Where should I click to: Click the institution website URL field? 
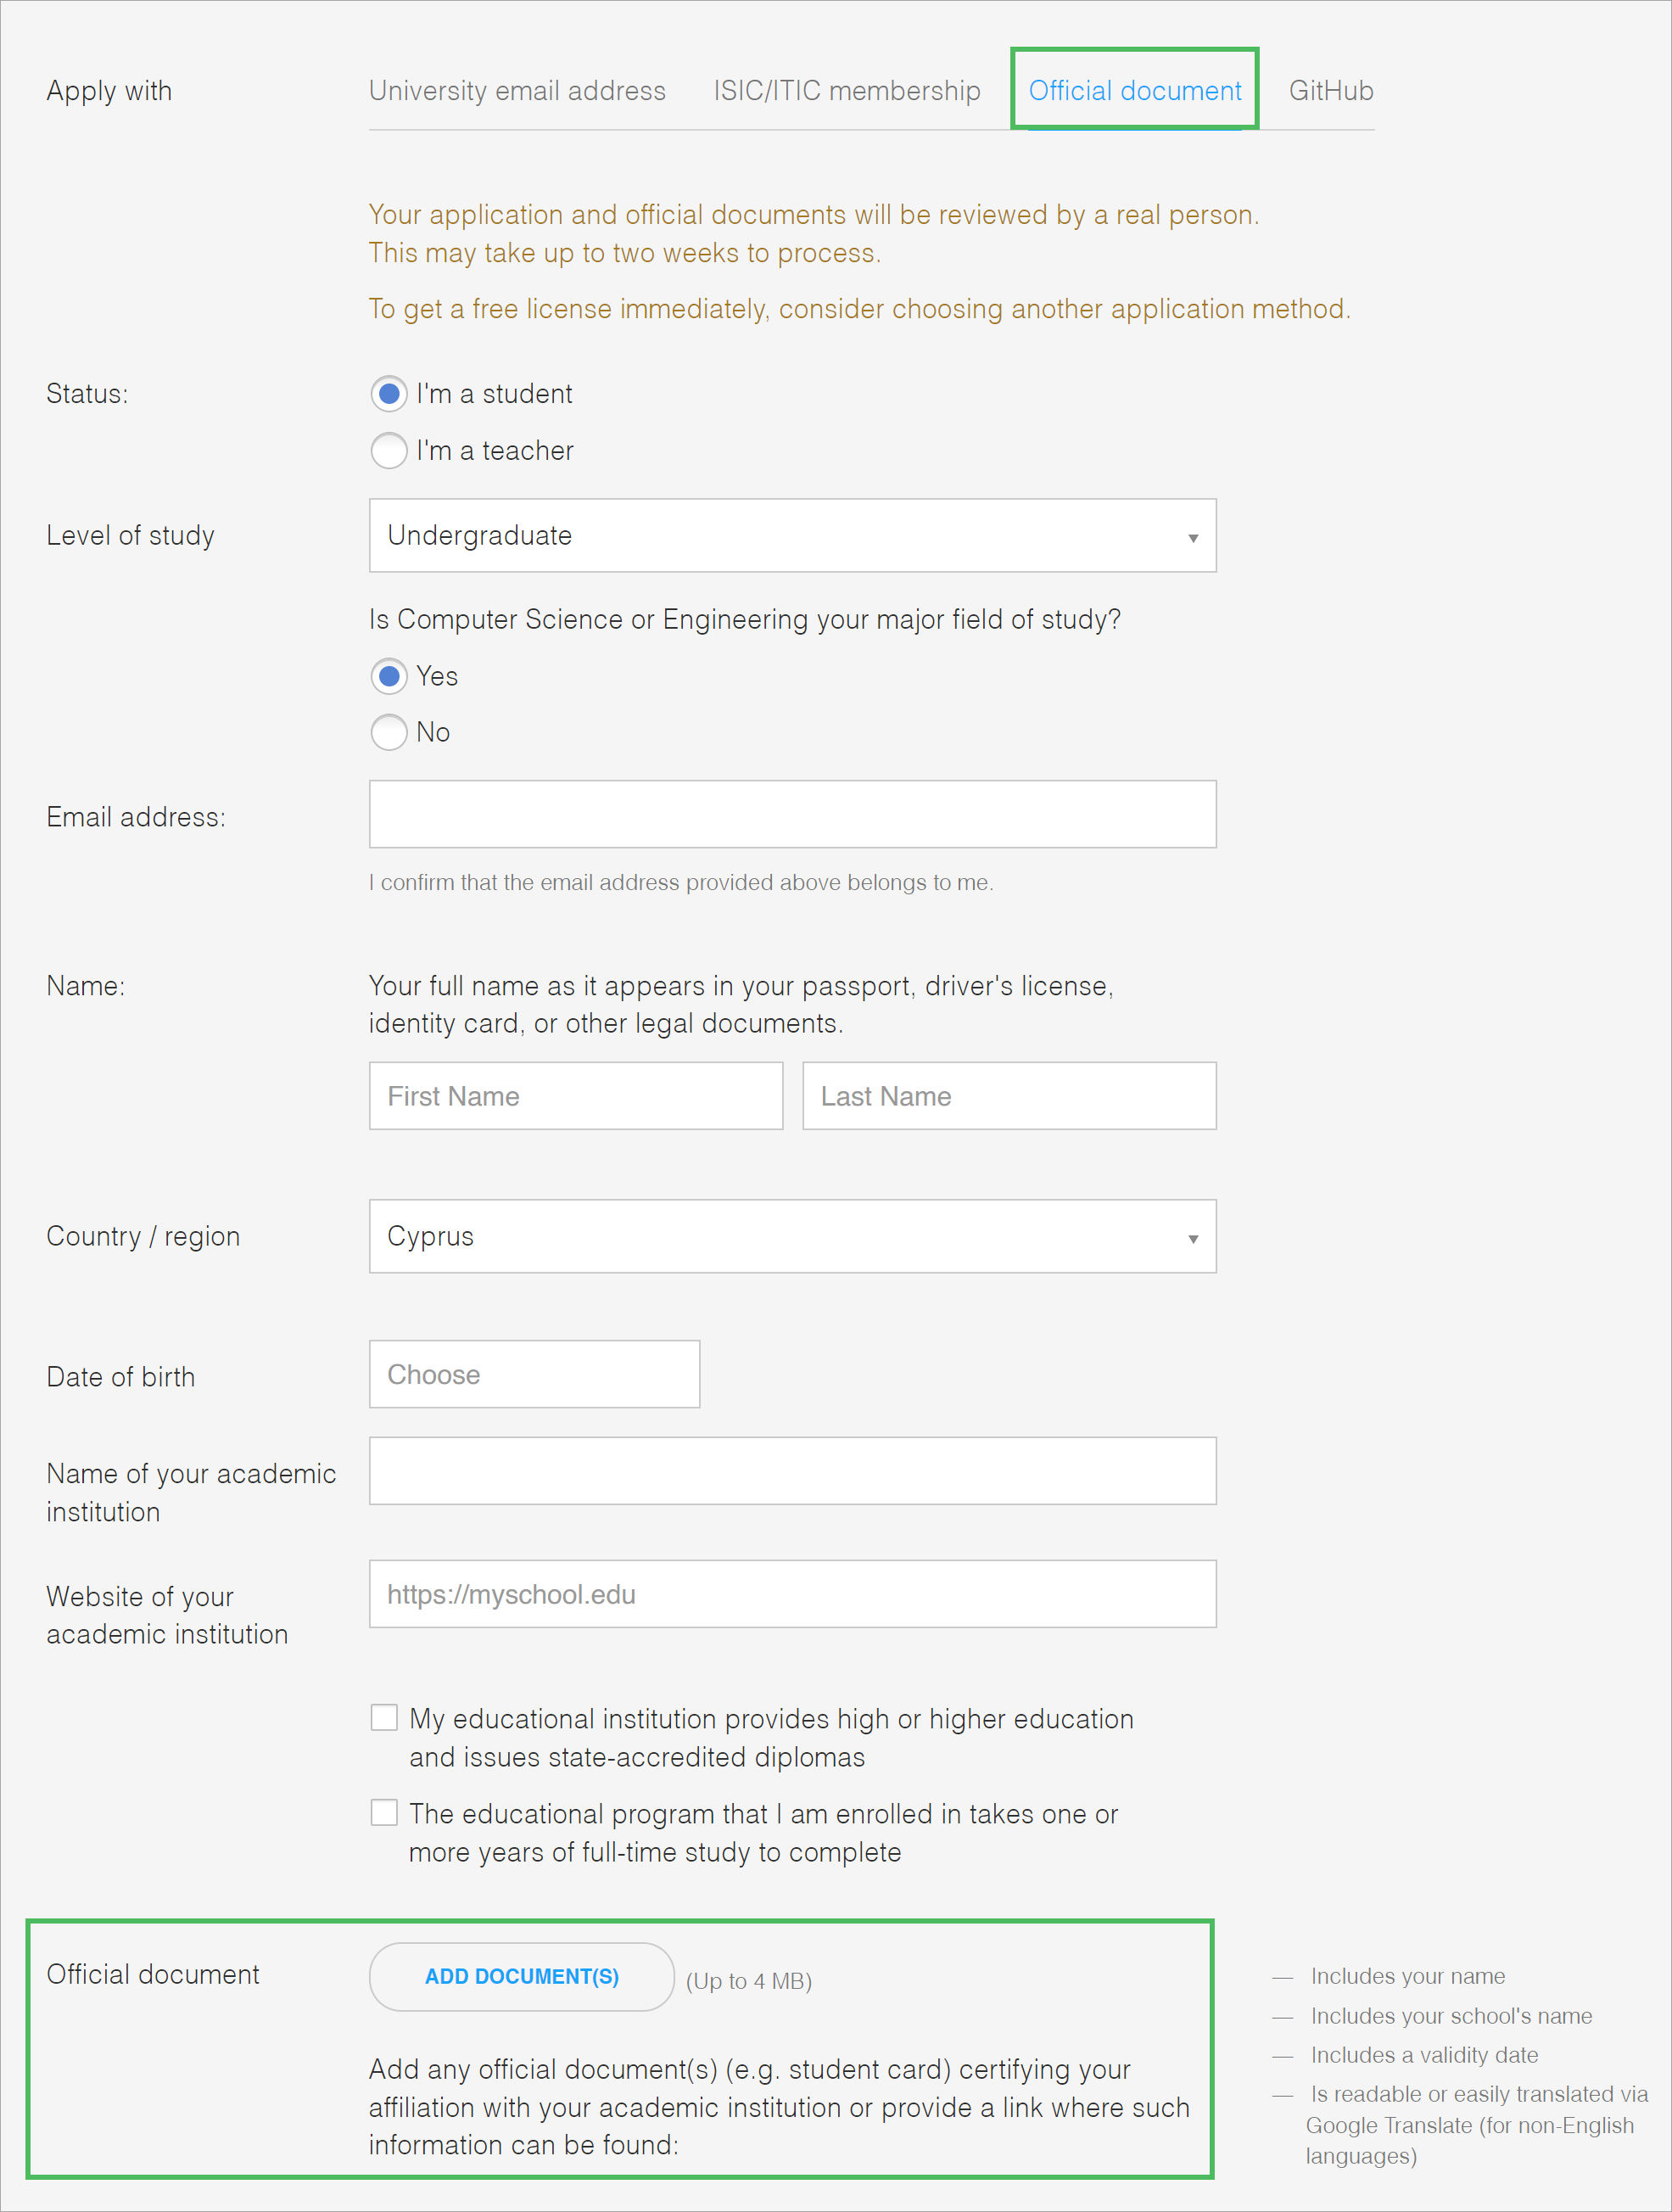click(x=791, y=1595)
